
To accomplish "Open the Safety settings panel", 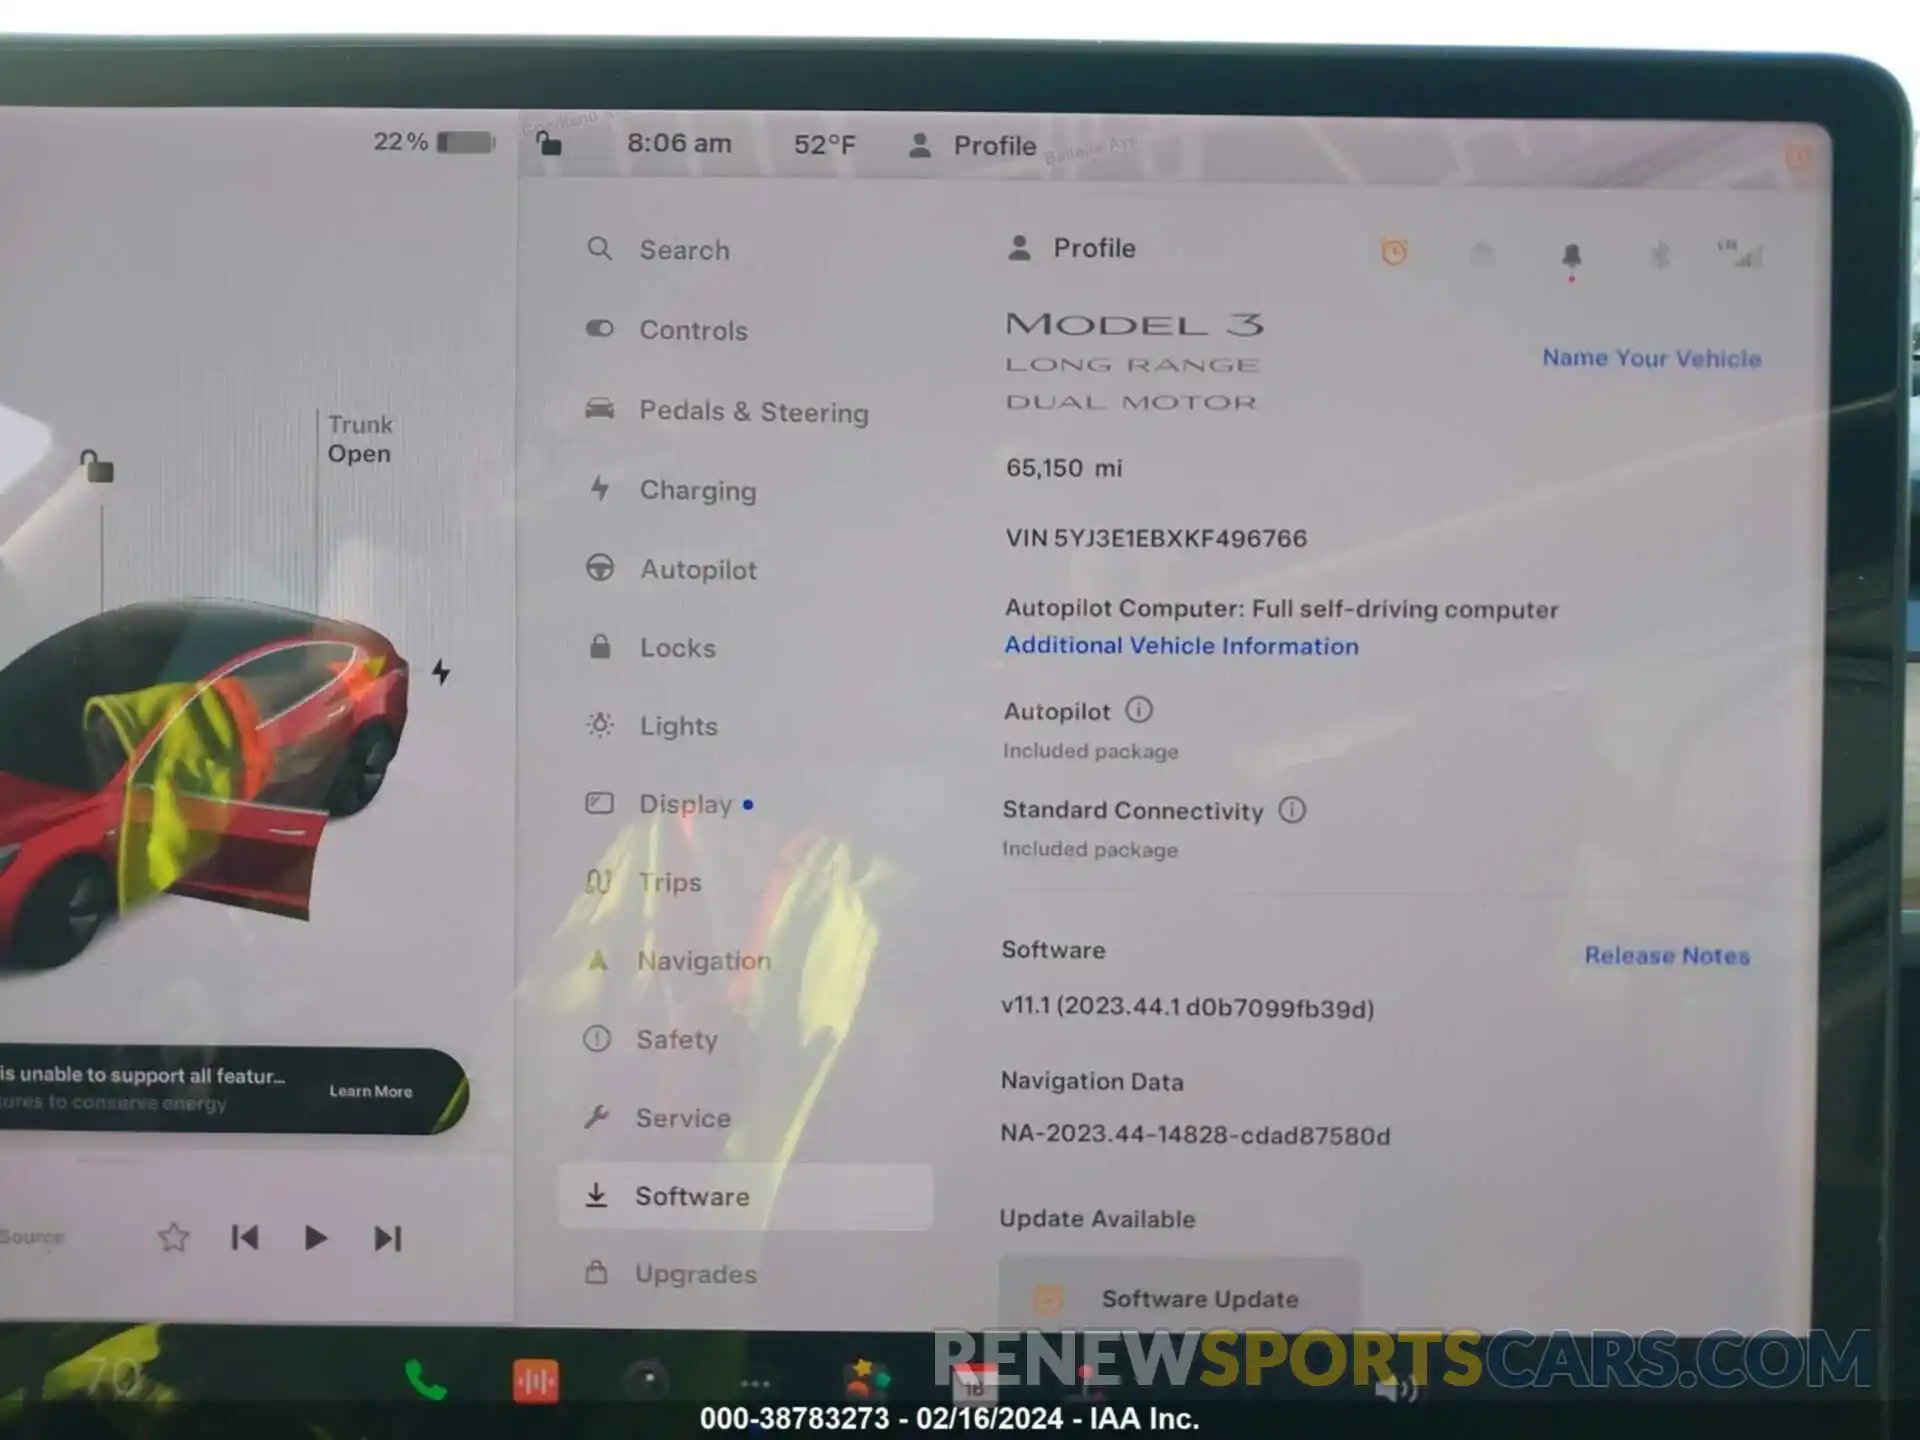I will click(x=674, y=1038).
